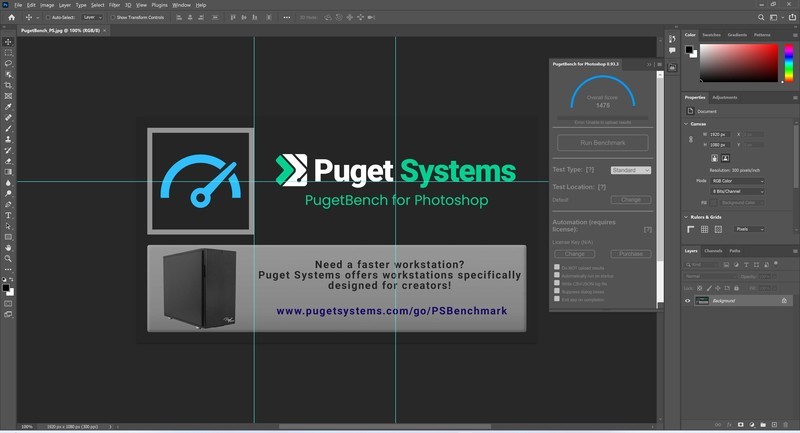Open the Plugins menu
Viewport: 800px width, 433px height.
[159, 5]
